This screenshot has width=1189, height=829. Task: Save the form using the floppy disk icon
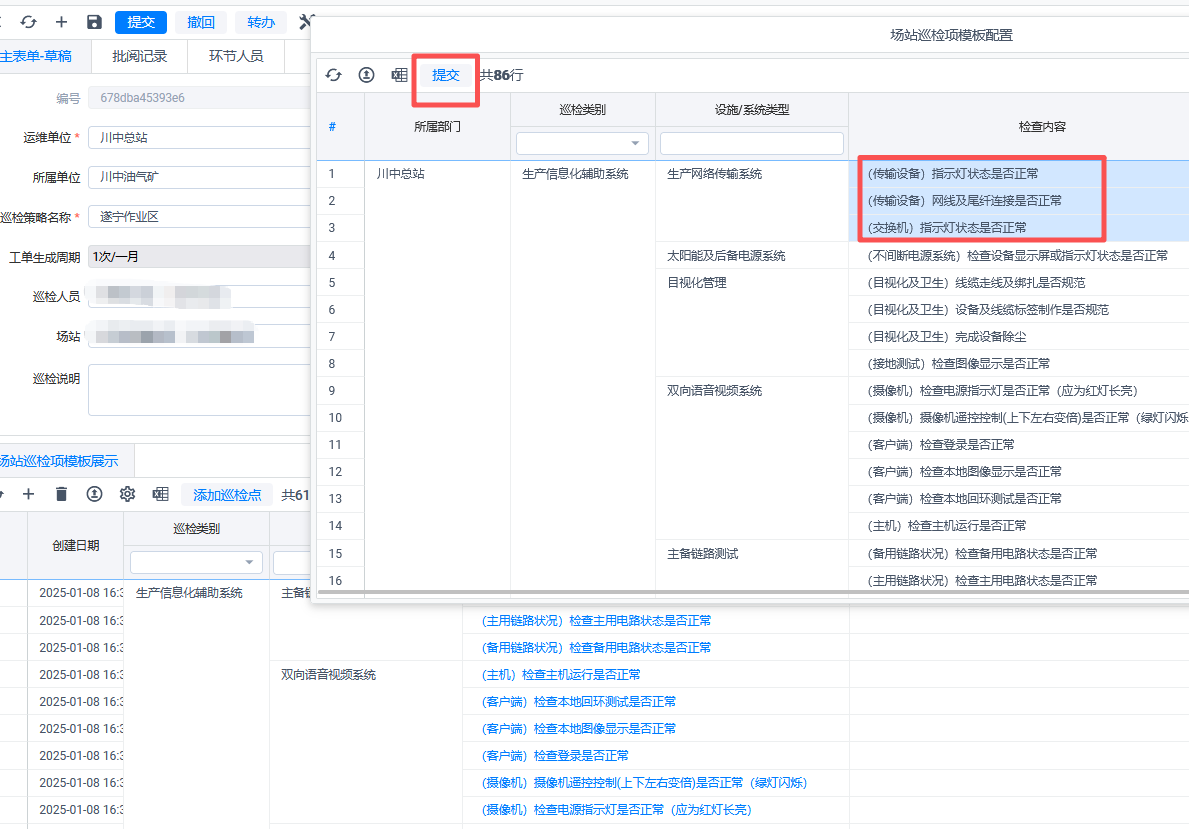[x=94, y=22]
